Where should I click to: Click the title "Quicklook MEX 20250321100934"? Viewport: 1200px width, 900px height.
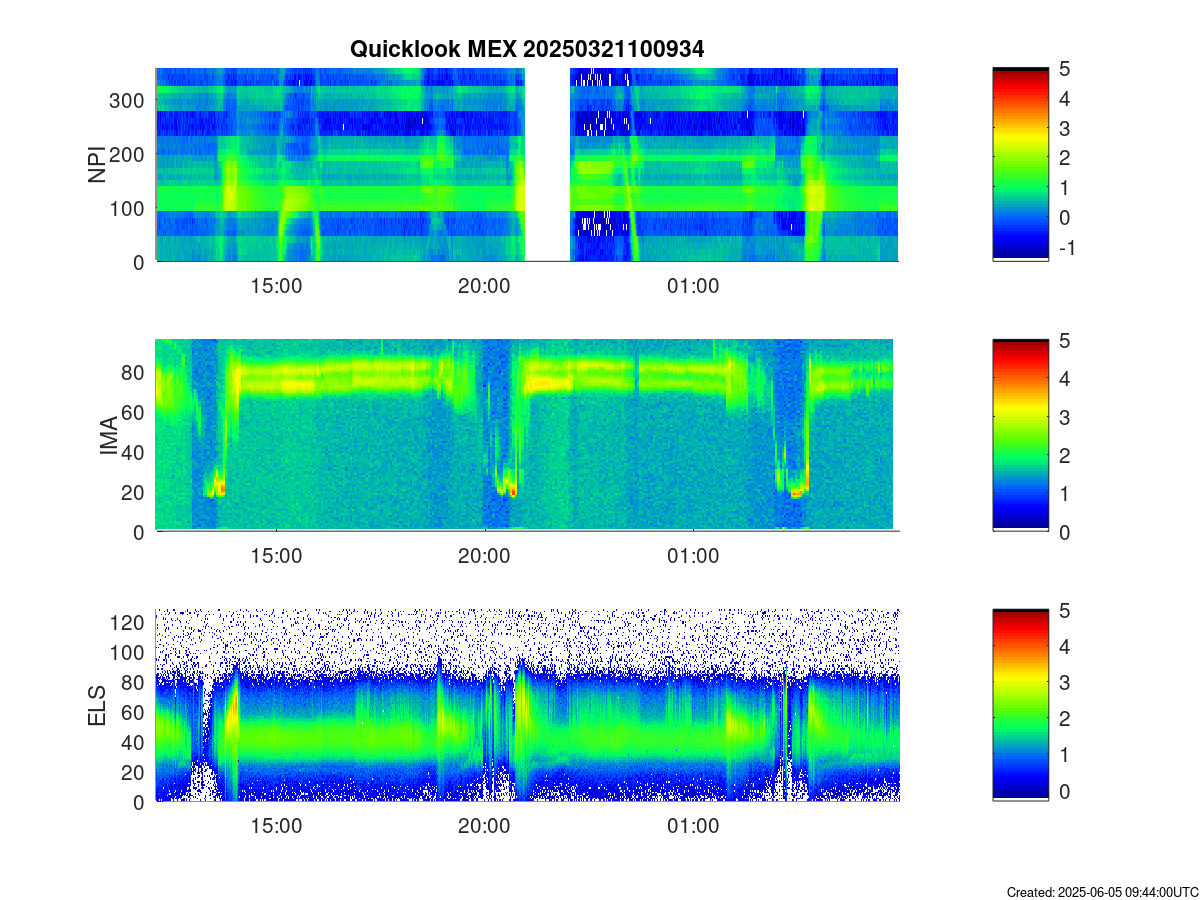(x=527, y=49)
